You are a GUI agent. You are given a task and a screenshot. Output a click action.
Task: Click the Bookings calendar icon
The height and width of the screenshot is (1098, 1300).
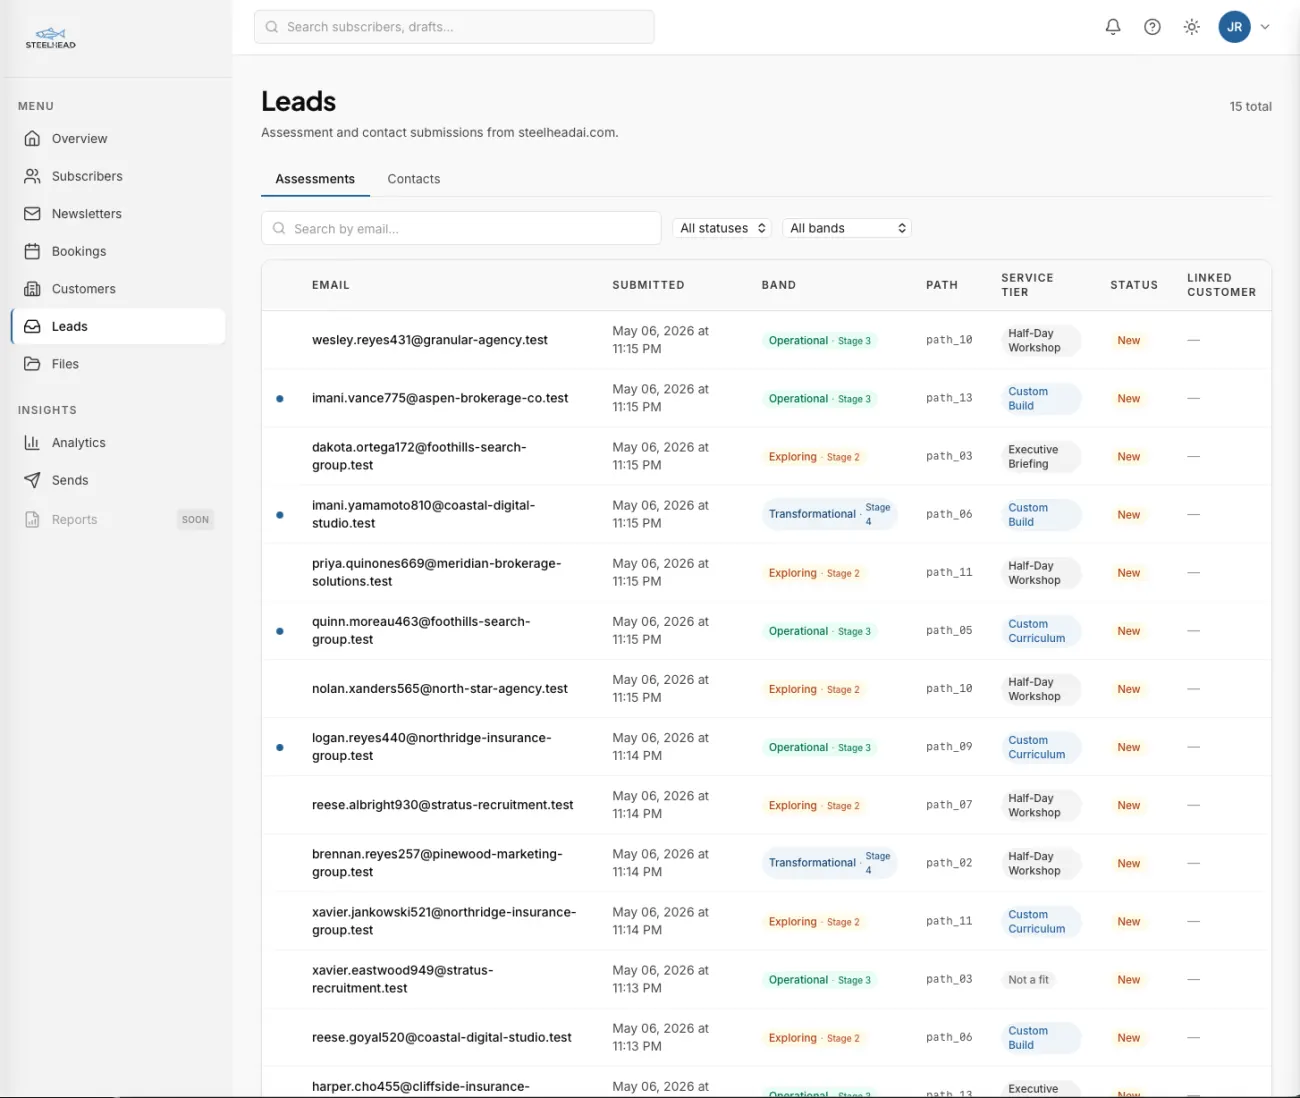(32, 251)
